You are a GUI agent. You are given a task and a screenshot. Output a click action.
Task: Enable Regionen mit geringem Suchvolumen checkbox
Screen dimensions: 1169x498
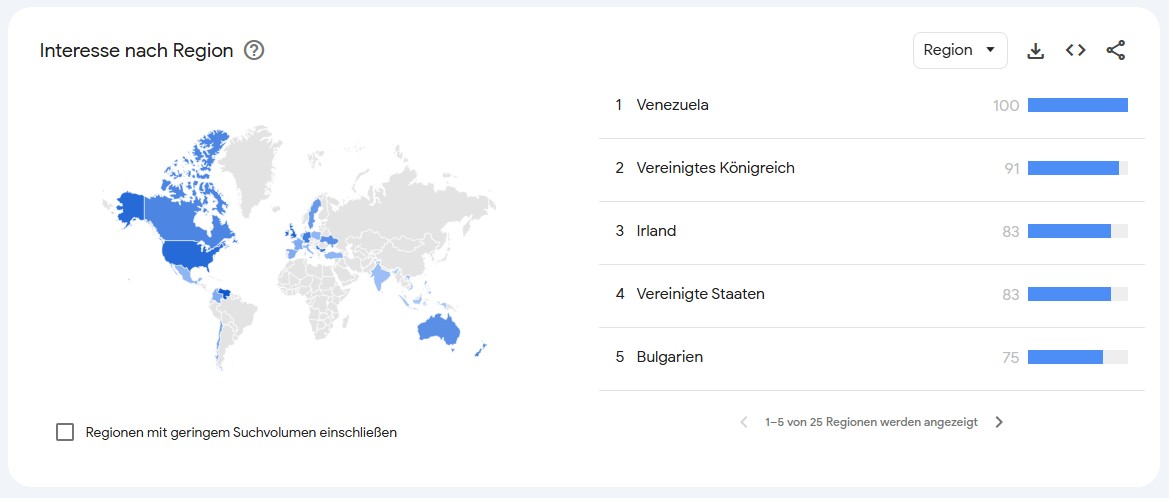[x=66, y=432]
